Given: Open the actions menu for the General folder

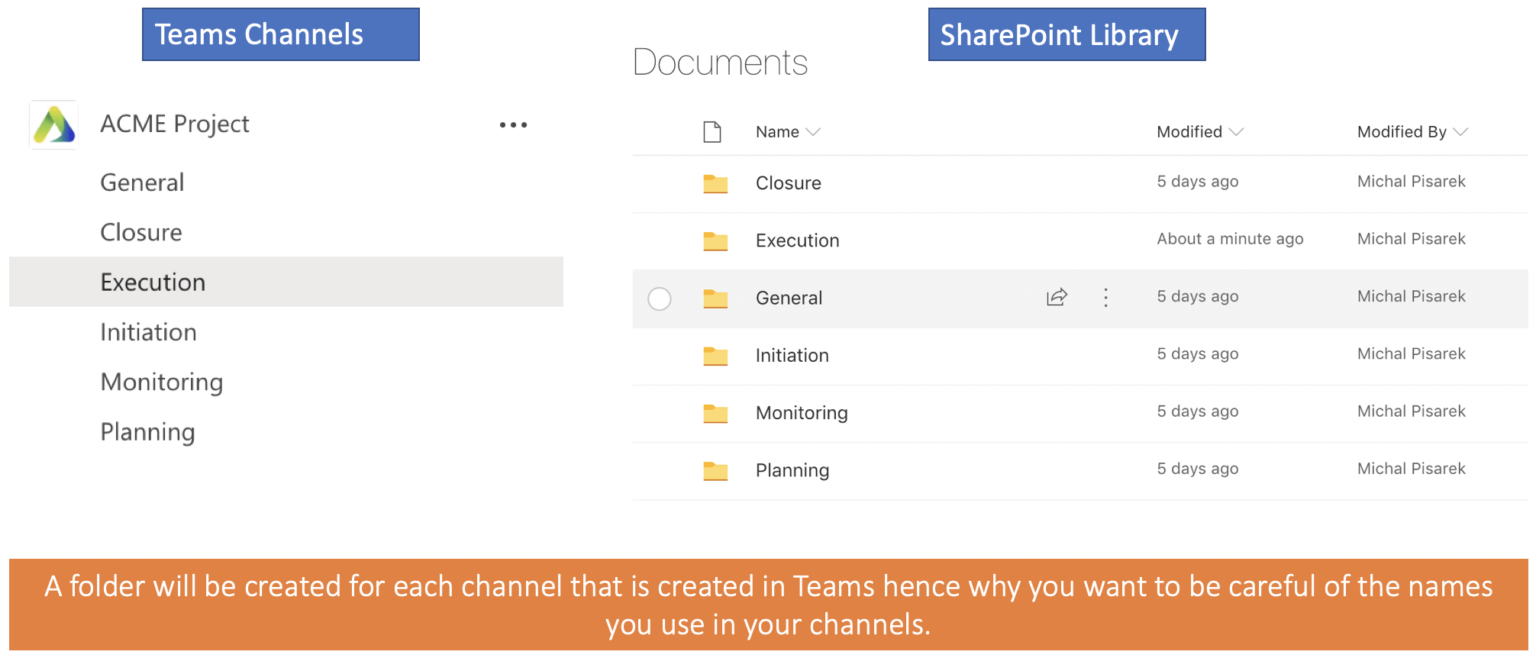Looking at the screenshot, I should [1105, 297].
